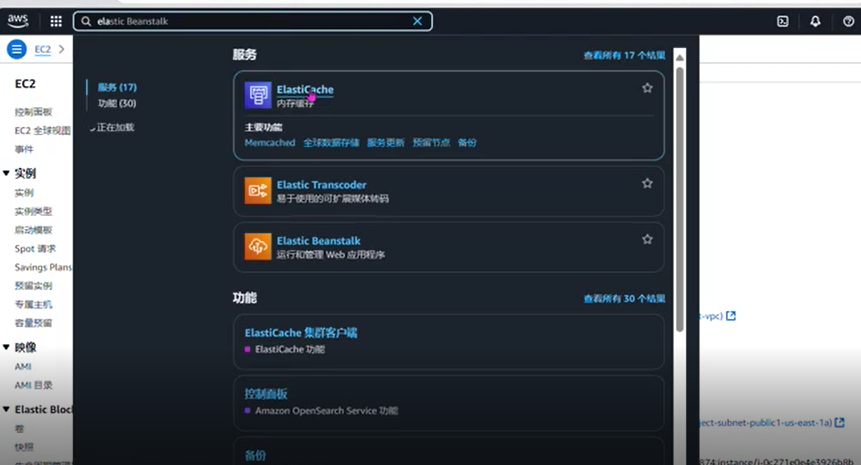Collapse the 映像 sidebar section
The image size is (861, 465).
7,348
